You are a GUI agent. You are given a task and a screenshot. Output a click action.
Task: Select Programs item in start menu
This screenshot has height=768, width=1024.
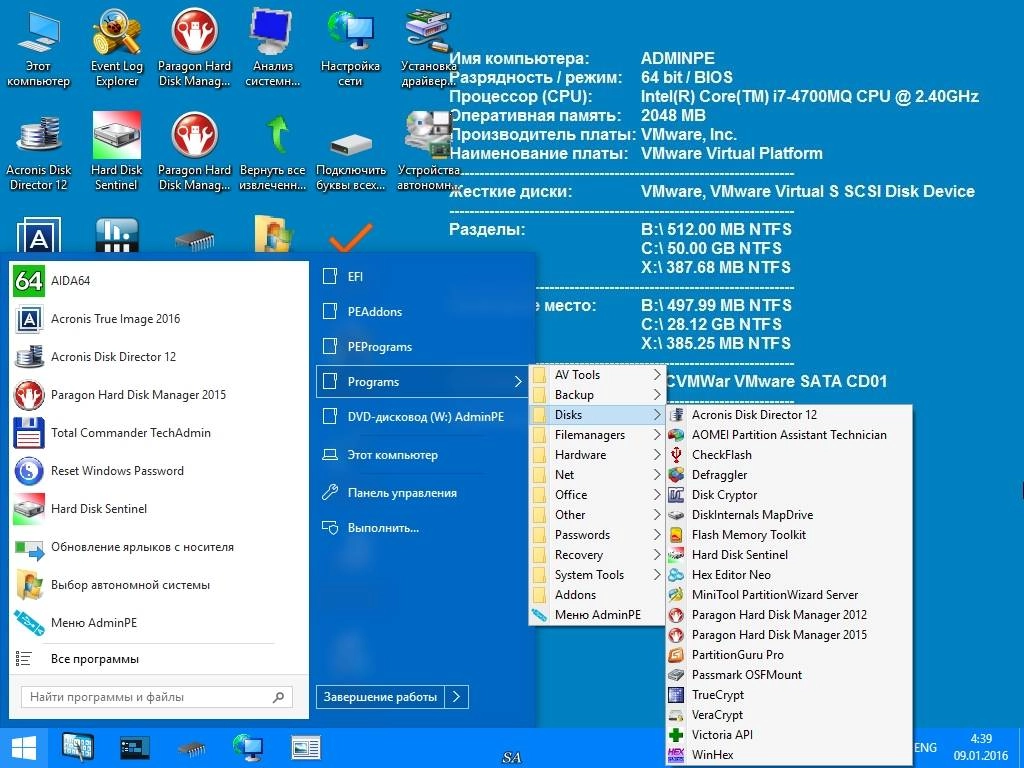tap(422, 381)
